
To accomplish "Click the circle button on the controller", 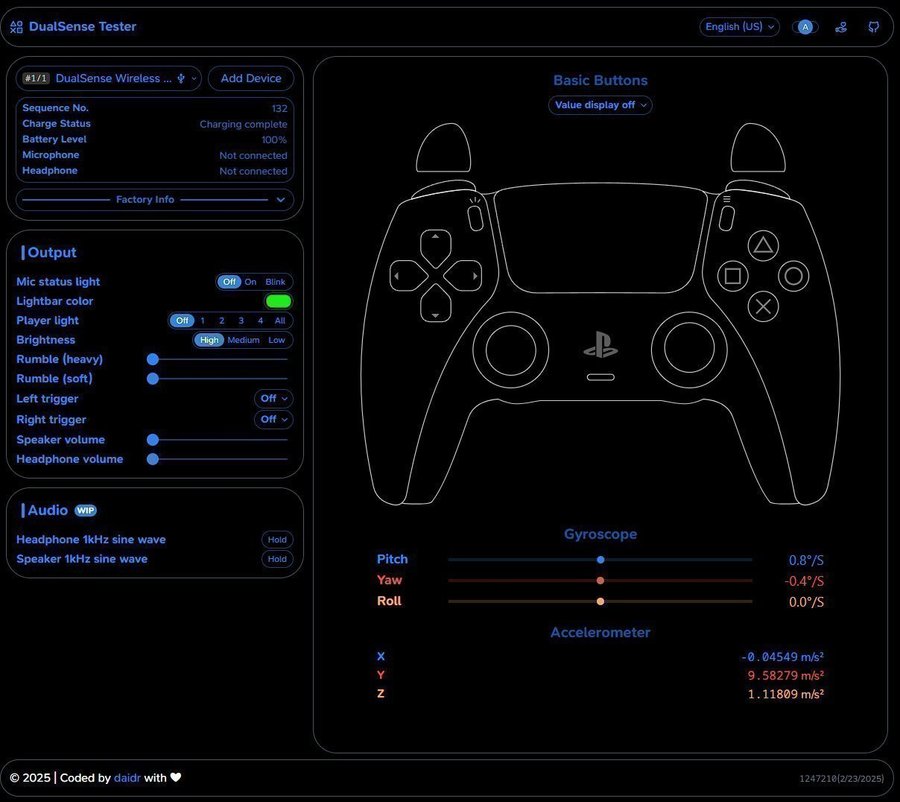I will 794,275.
